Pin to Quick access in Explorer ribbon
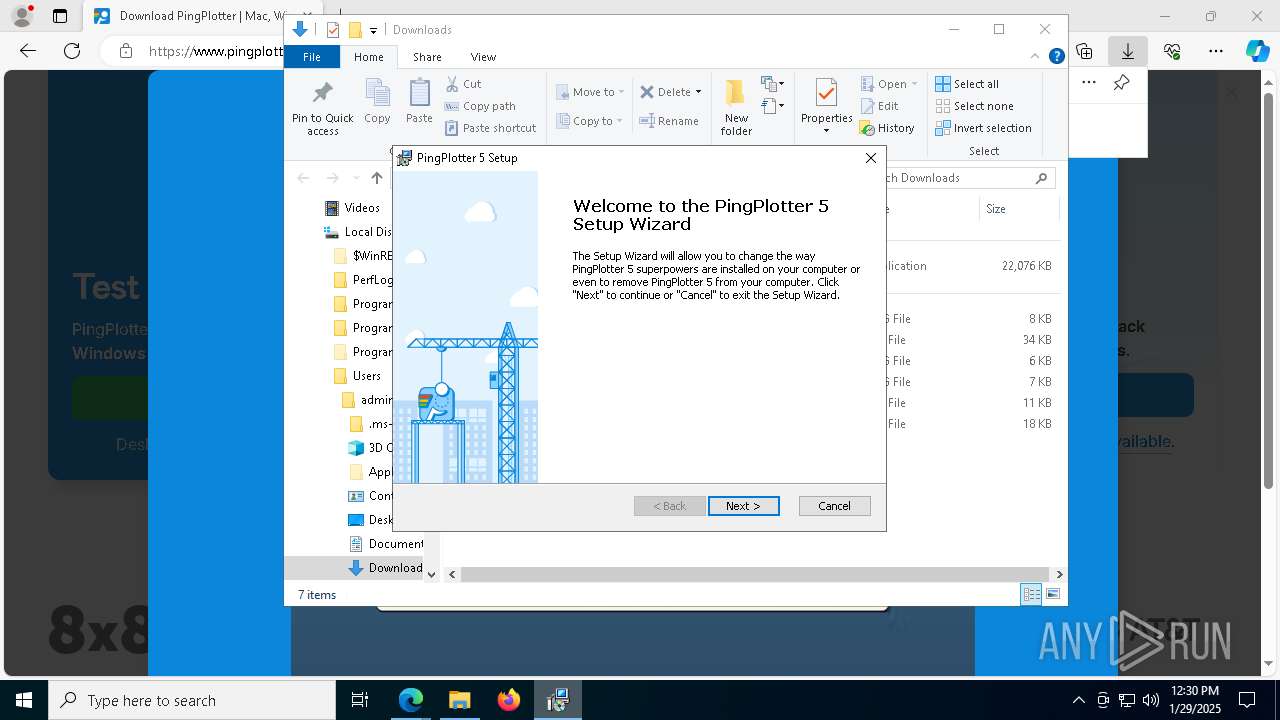 [322, 108]
